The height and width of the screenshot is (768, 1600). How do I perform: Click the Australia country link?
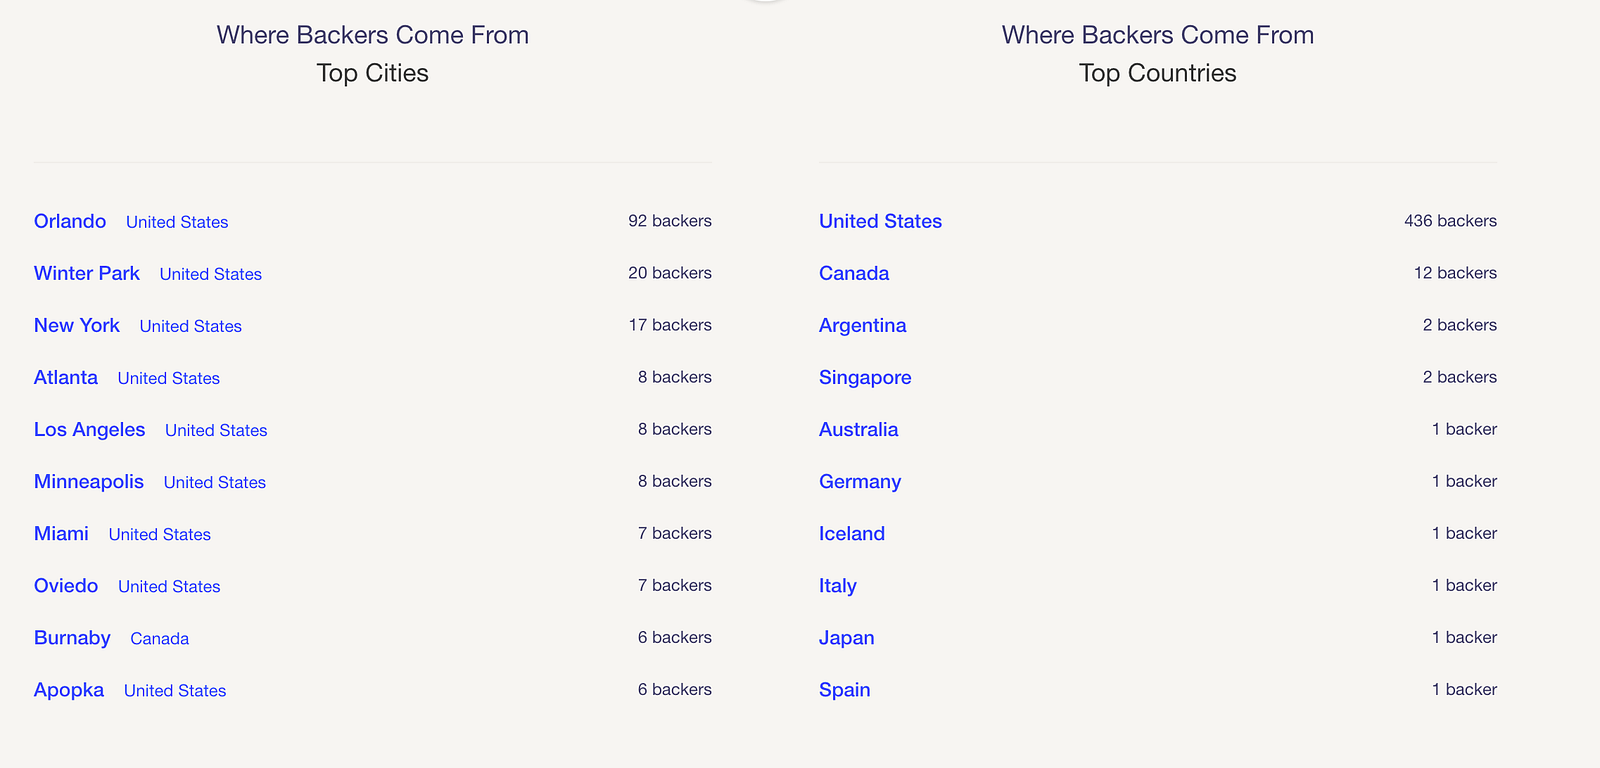tap(858, 429)
